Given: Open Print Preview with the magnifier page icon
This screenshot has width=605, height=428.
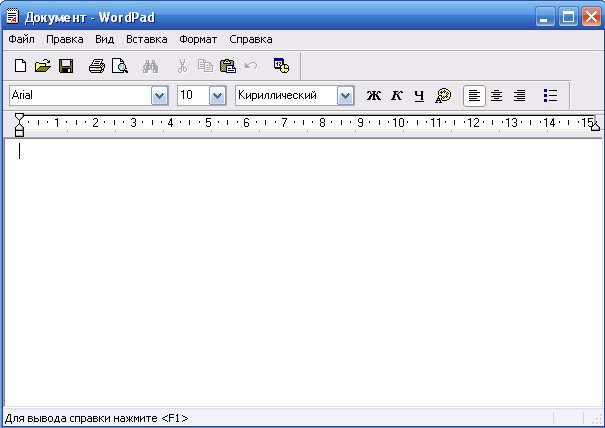Looking at the screenshot, I should [120, 66].
